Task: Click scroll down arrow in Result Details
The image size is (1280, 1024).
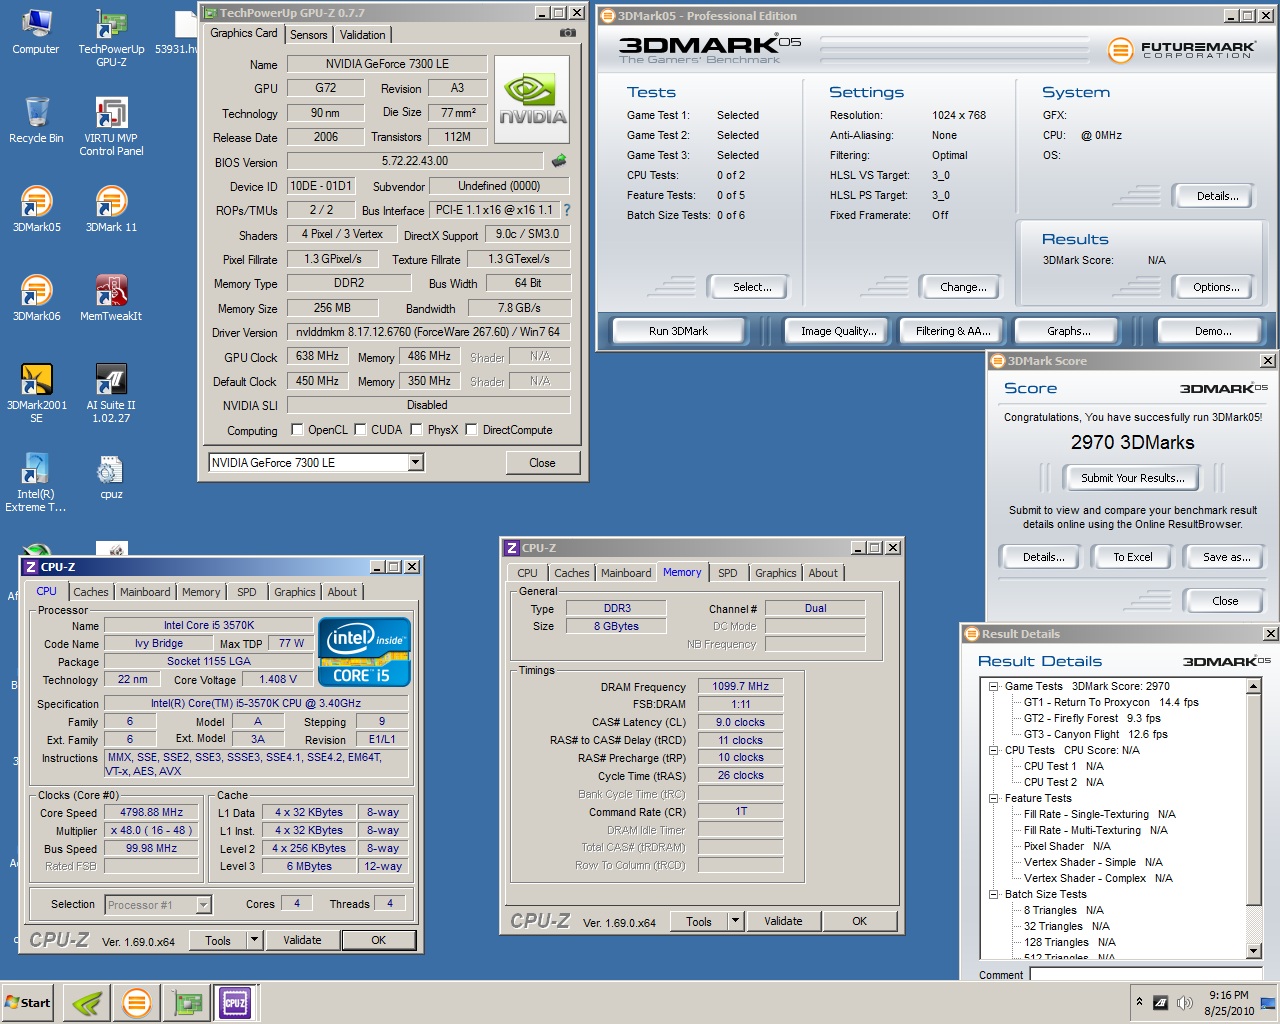Action: pos(1254,951)
